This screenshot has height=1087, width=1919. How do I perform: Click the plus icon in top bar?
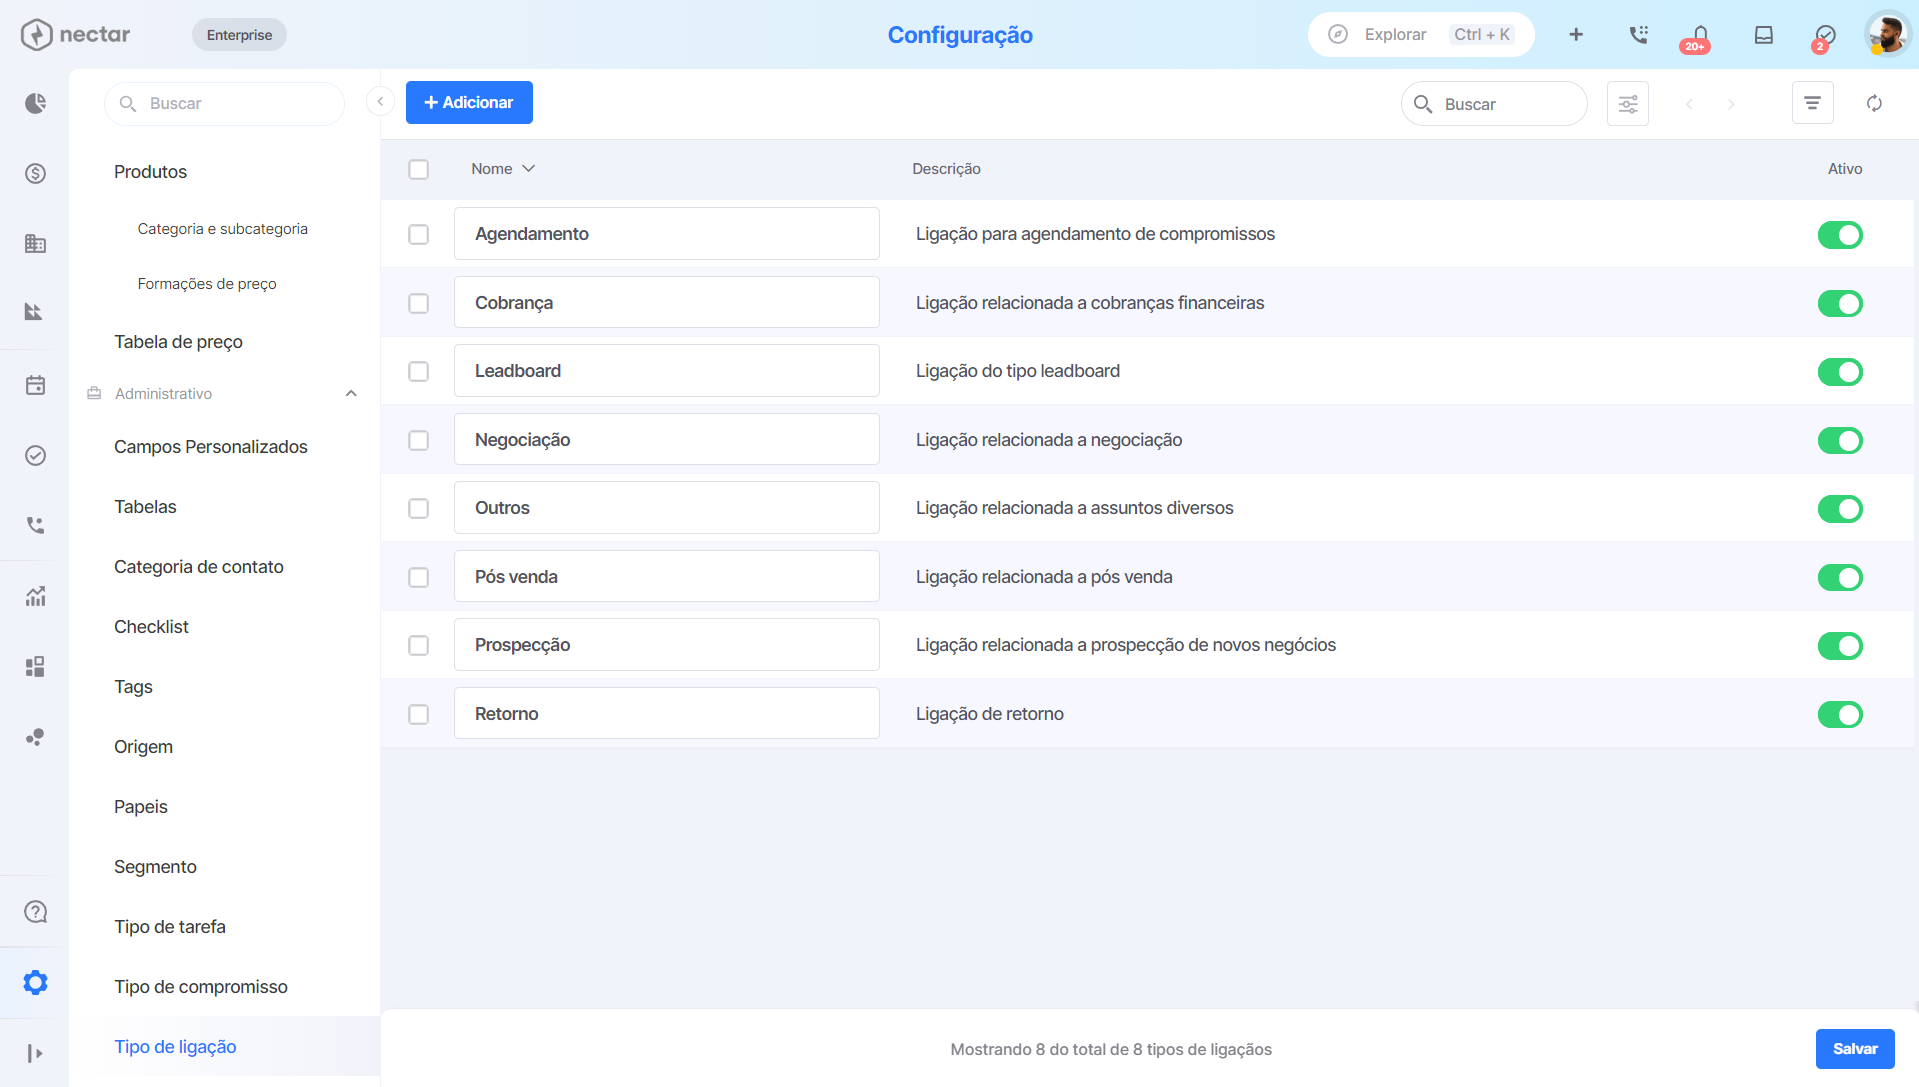tap(1575, 35)
